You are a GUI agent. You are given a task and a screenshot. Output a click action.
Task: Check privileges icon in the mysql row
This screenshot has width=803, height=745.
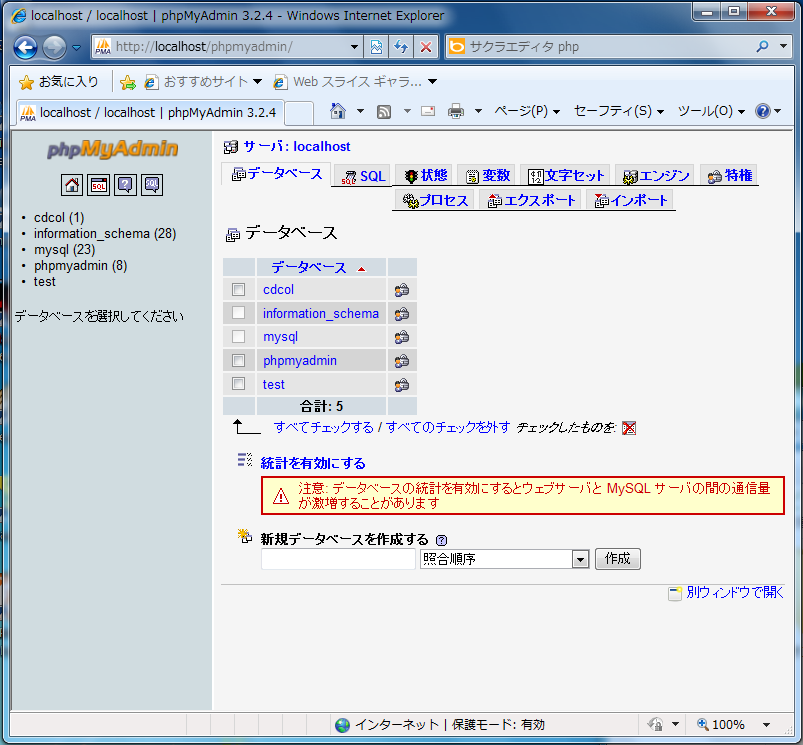401,337
